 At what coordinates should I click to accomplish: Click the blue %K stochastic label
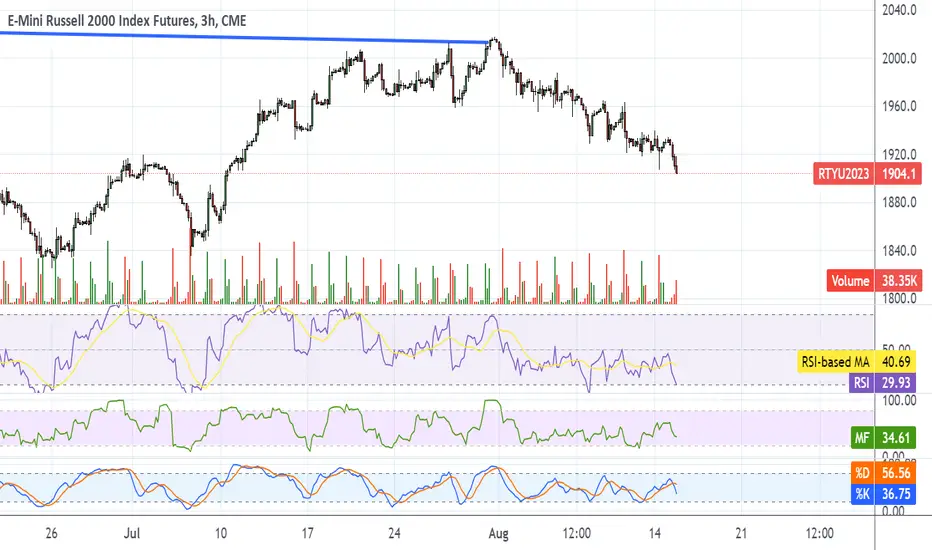point(862,494)
